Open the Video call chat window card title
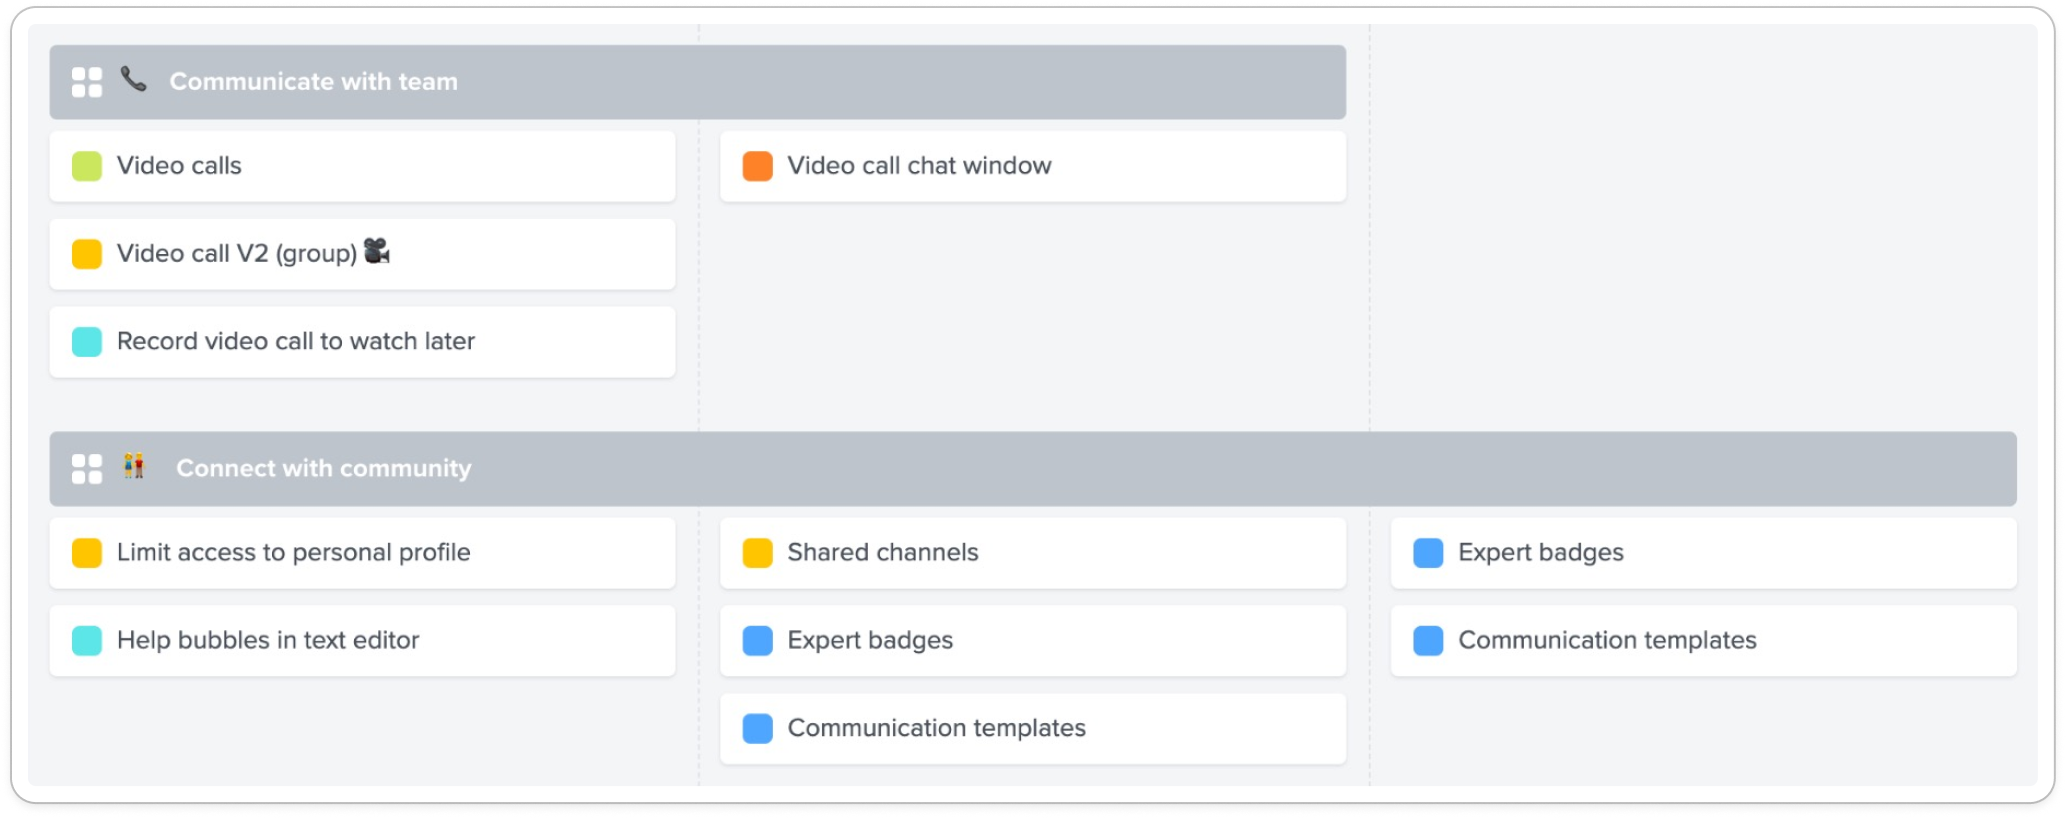The image size is (2066, 819). point(919,166)
